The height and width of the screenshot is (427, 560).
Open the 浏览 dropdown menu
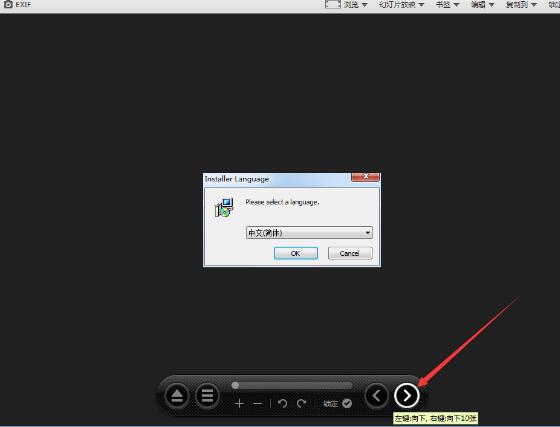355,5
